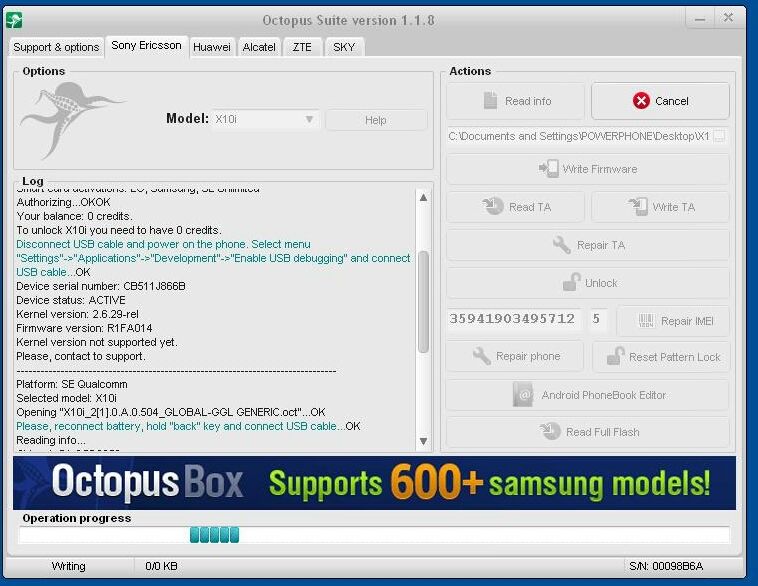The width and height of the screenshot is (758, 586).
Task: Close the Octopus Suite window
Action: (728, 18)
